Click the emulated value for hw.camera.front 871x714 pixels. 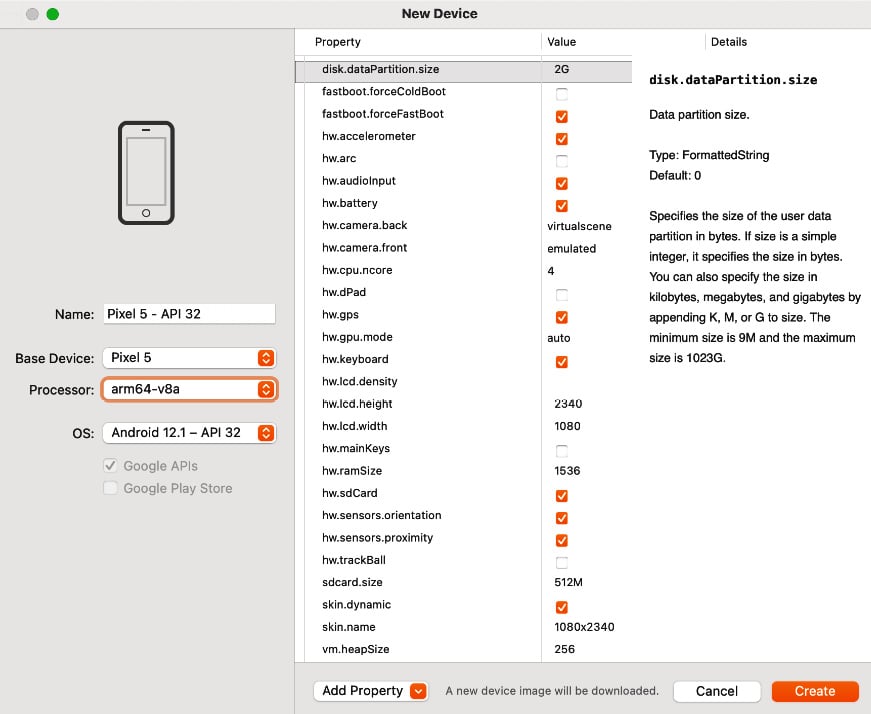[572, 248]
